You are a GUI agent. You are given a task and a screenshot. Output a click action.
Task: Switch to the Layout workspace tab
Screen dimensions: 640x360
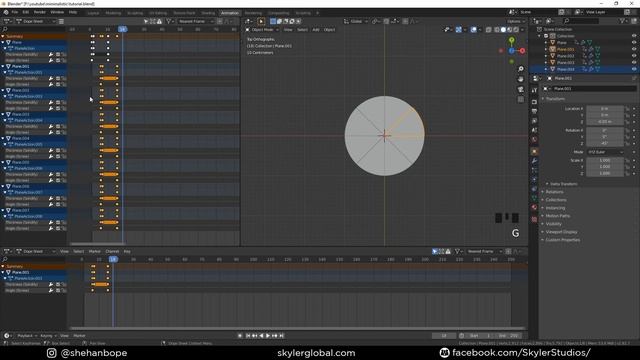click(93, 13)
